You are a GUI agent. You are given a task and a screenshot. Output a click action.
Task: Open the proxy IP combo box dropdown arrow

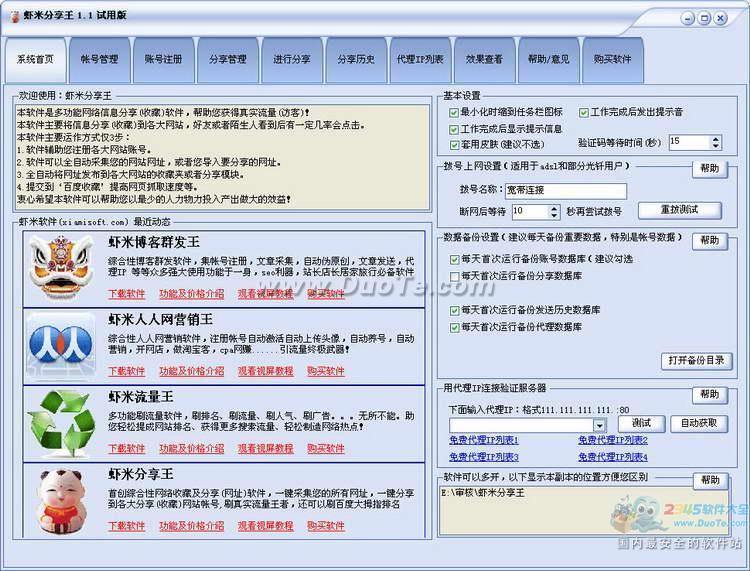point(599,425)
